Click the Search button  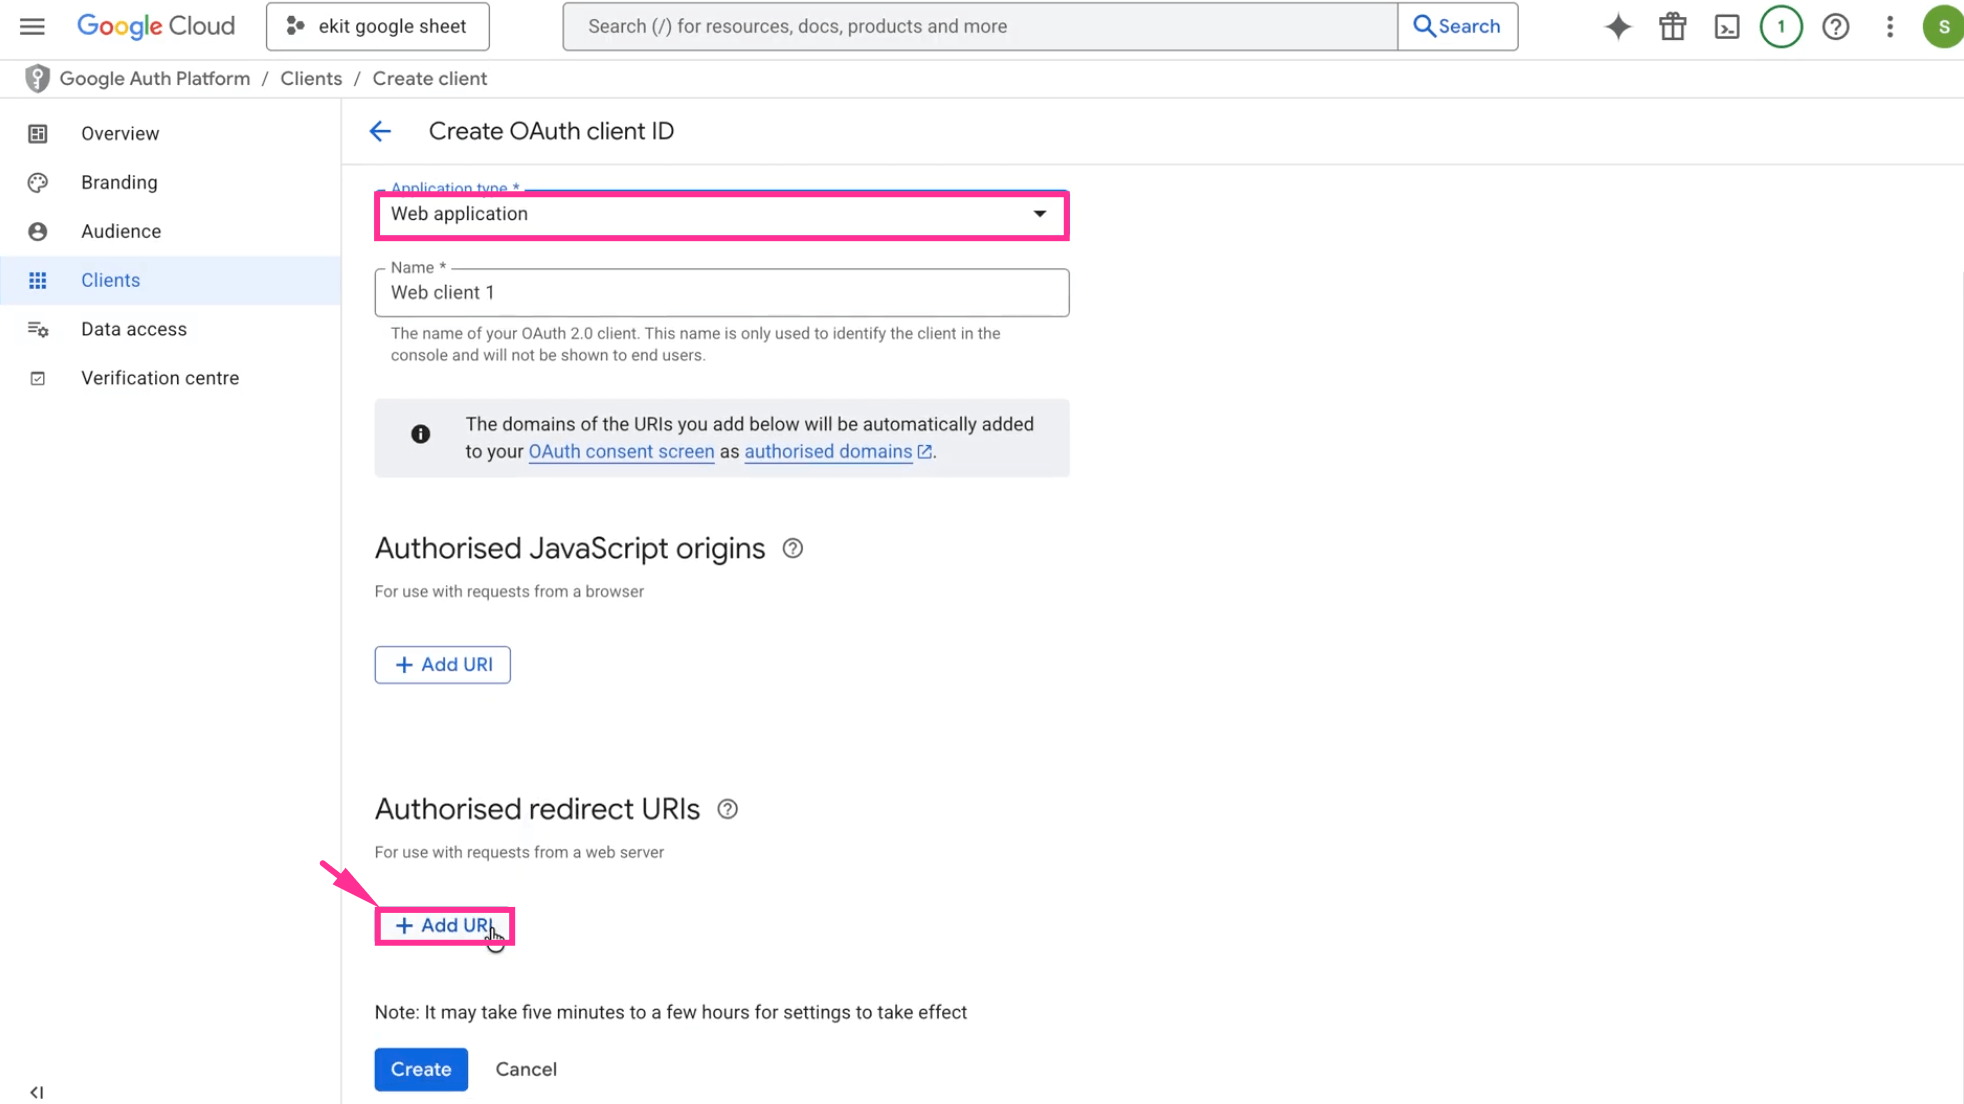pyautogui.click(x=1457, y=26)
